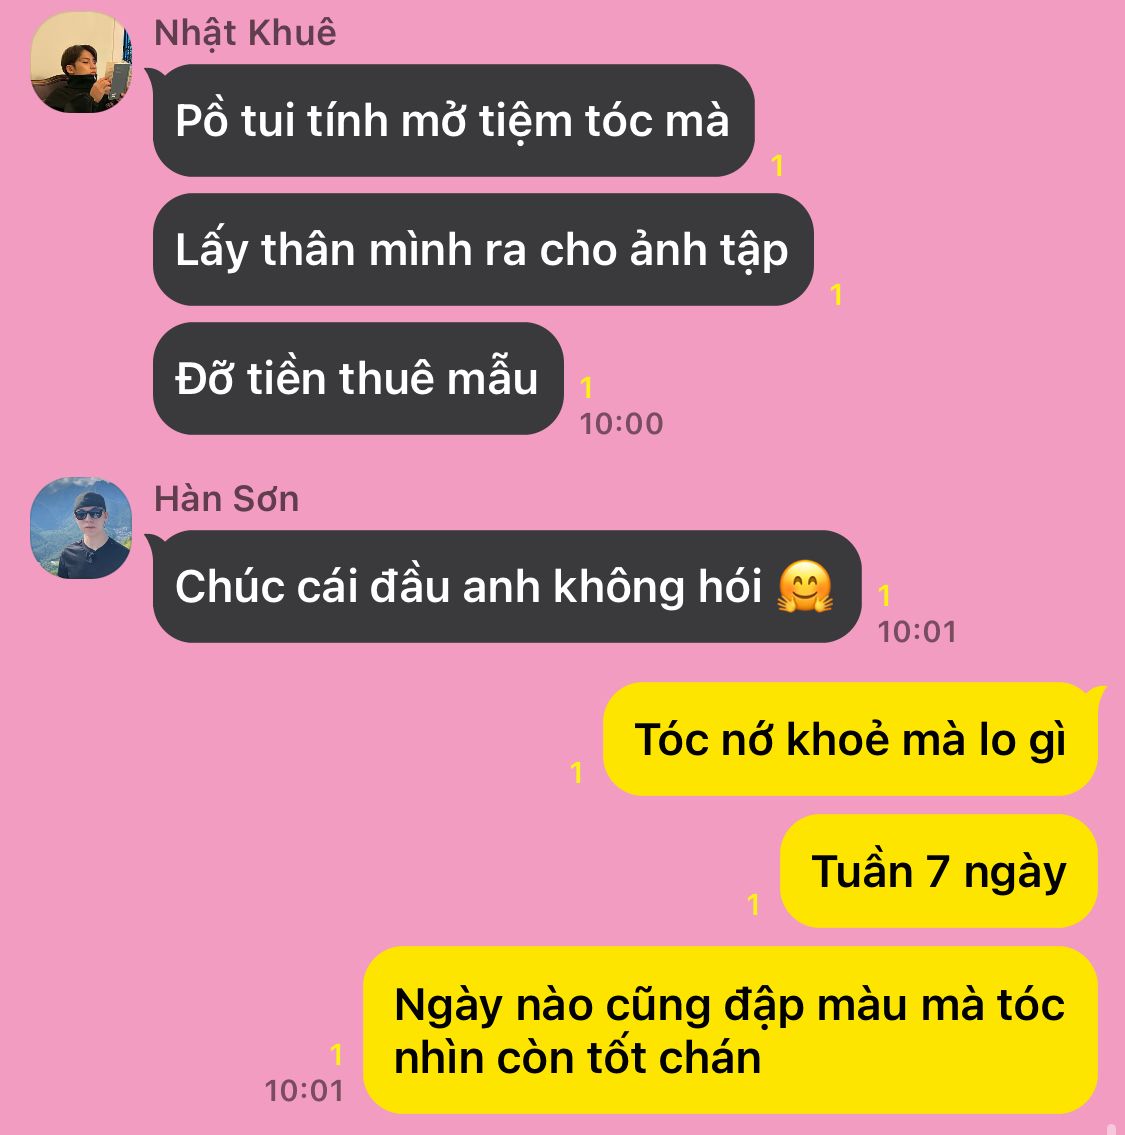Tap the sender name Nhật Khuê

[245, 33]
